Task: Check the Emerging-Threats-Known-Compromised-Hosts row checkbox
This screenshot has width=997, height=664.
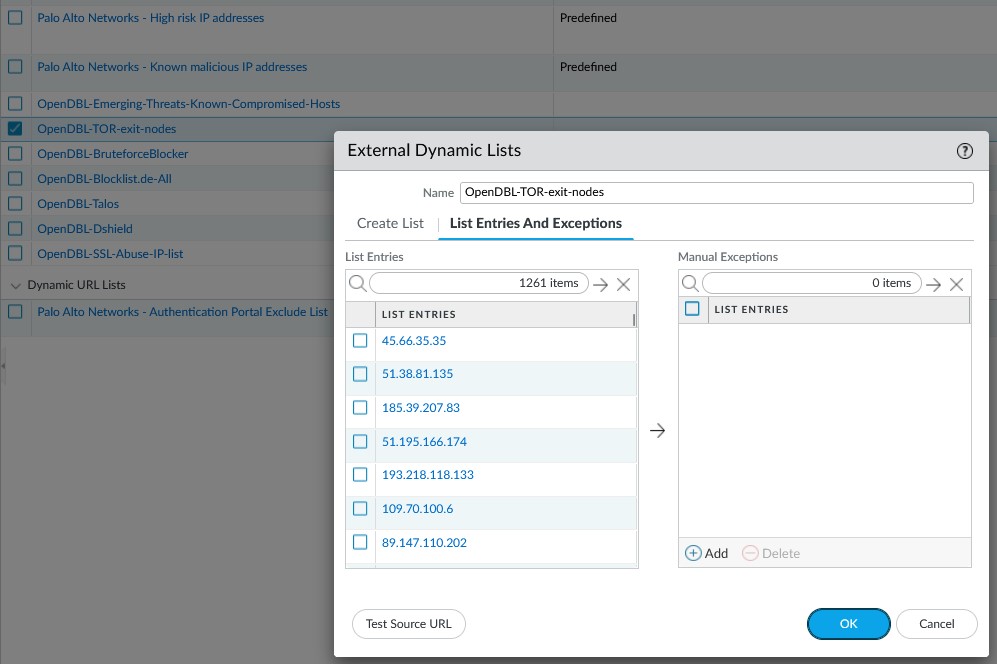Action: coord(15,104)
